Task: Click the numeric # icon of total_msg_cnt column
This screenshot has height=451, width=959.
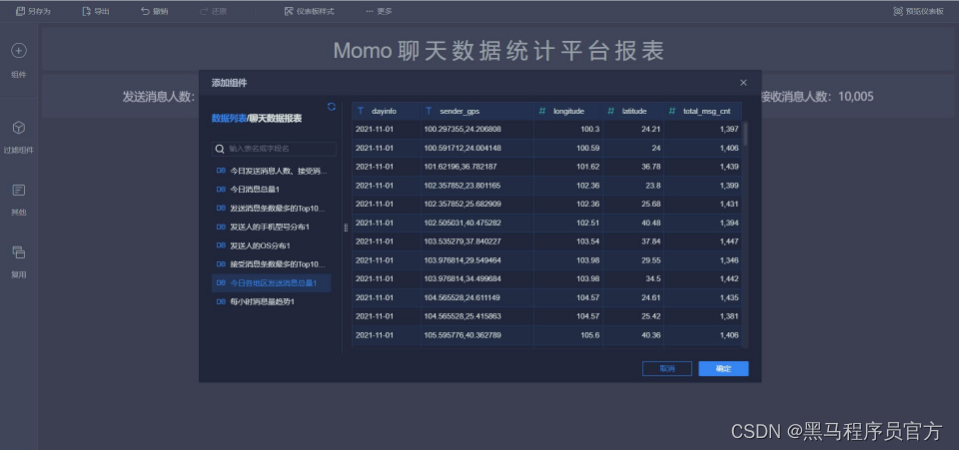Action: click(x=672, y=111)
